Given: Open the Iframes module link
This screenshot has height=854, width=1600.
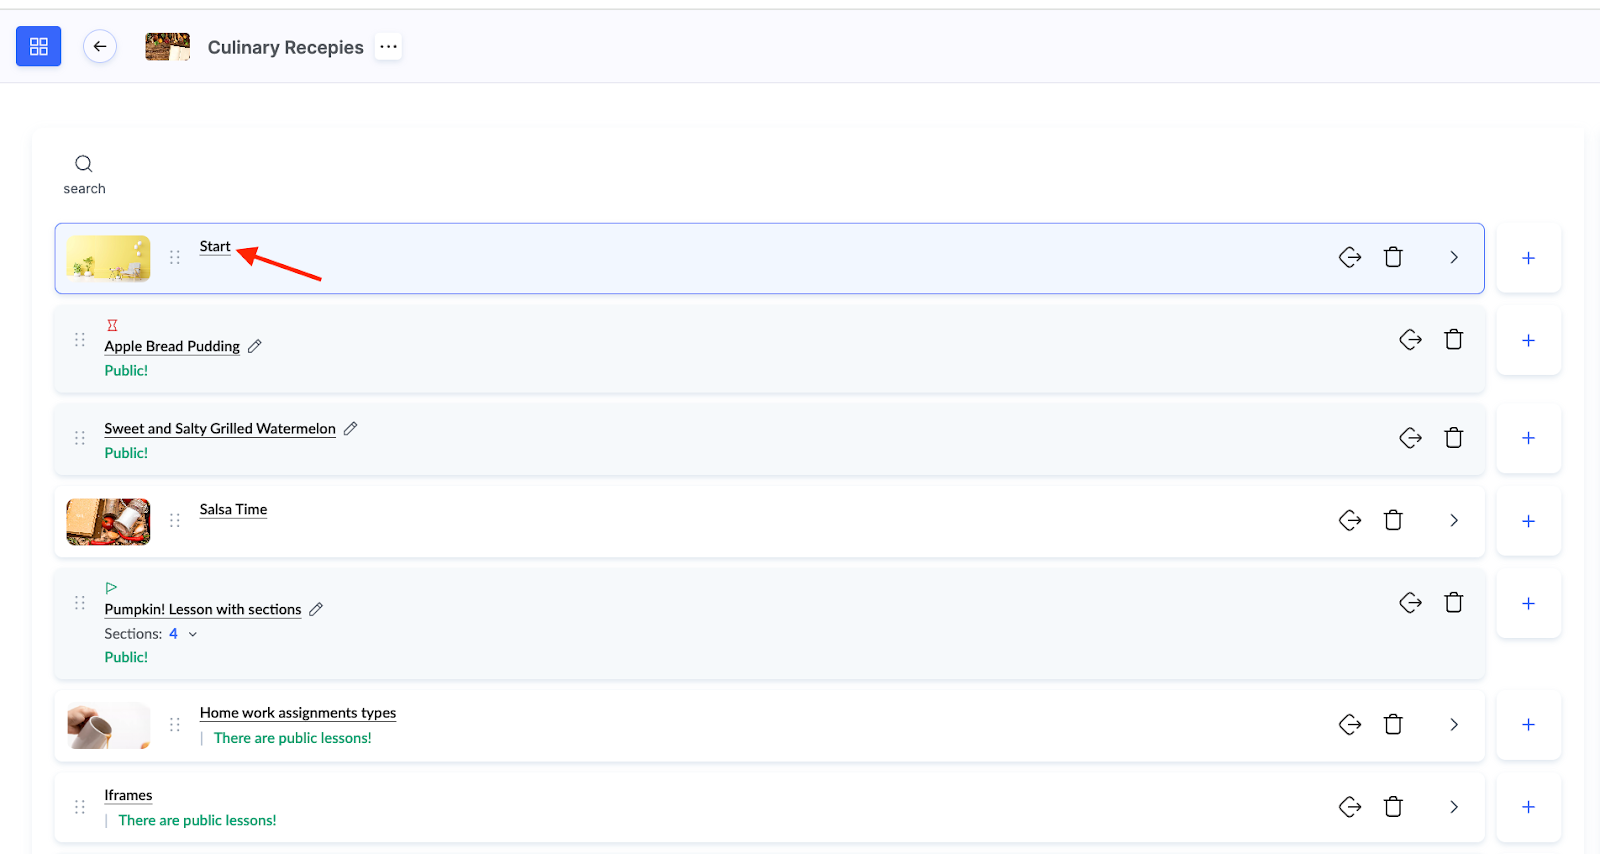Looking at the screenshot, I should [128, 795].
